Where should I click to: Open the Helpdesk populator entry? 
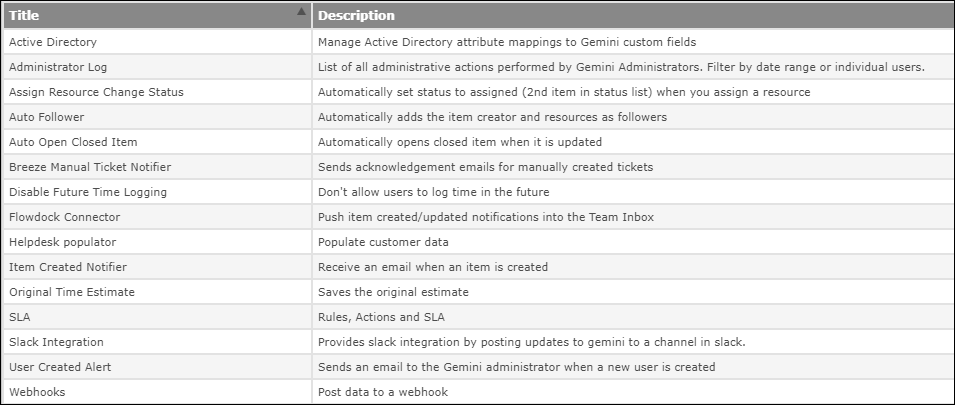[62, 242]
